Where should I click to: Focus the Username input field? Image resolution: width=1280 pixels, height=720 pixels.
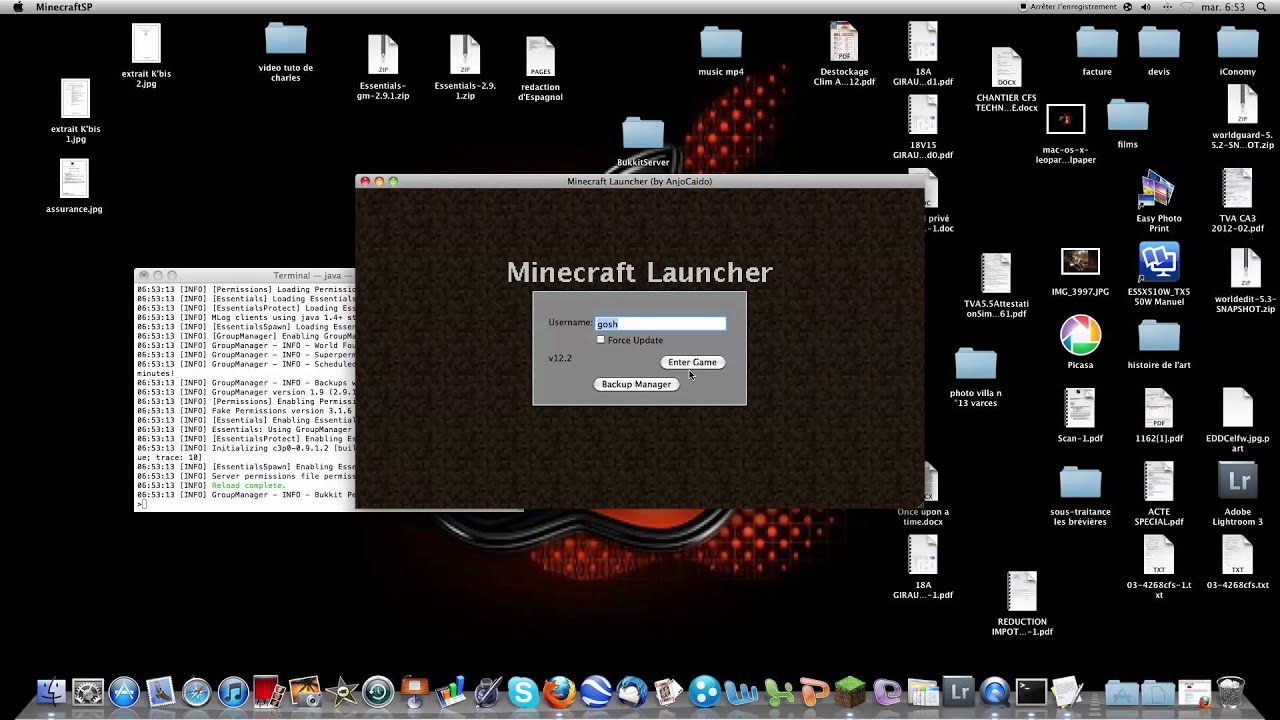(x=661, y=323)
